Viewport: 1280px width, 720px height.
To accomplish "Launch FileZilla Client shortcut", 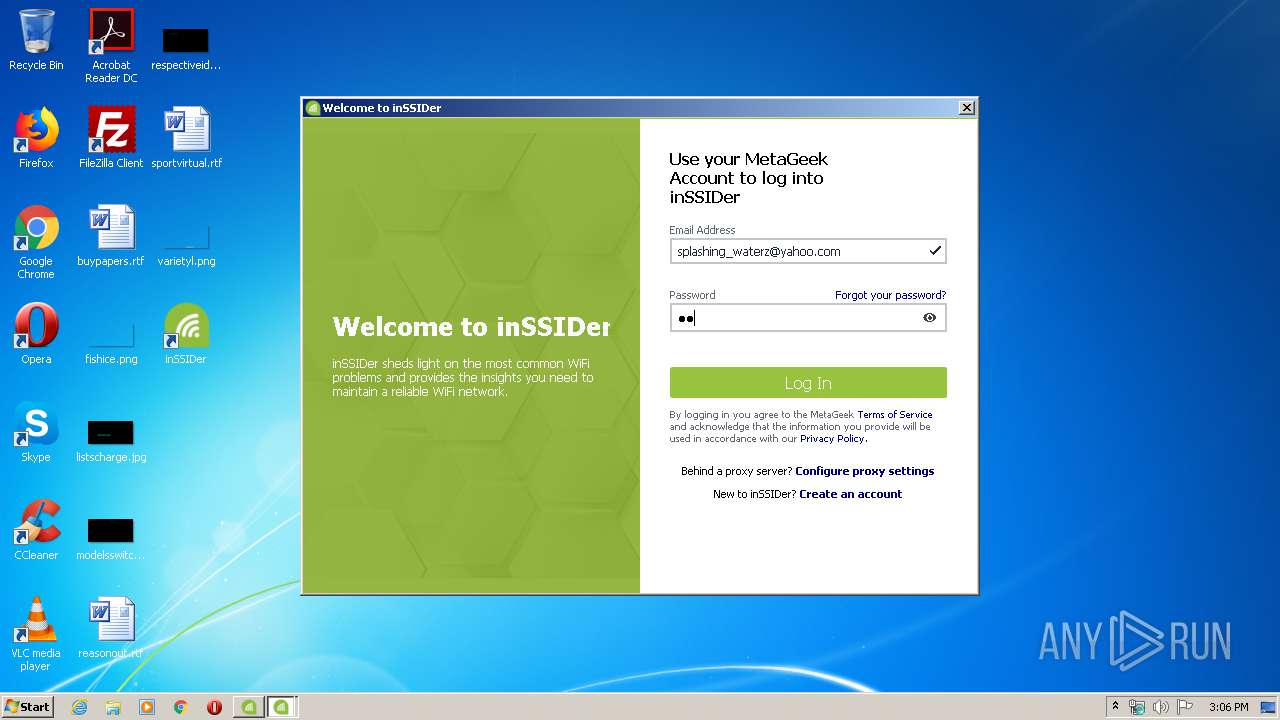I will click(111, 138).
